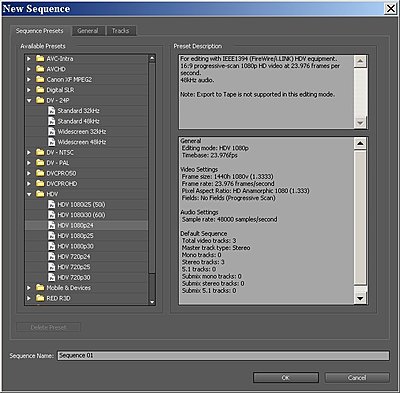Click the HDV 1080i30 (60i) preset icon
The height and width of the screenshot is (393, 400).
51,215
